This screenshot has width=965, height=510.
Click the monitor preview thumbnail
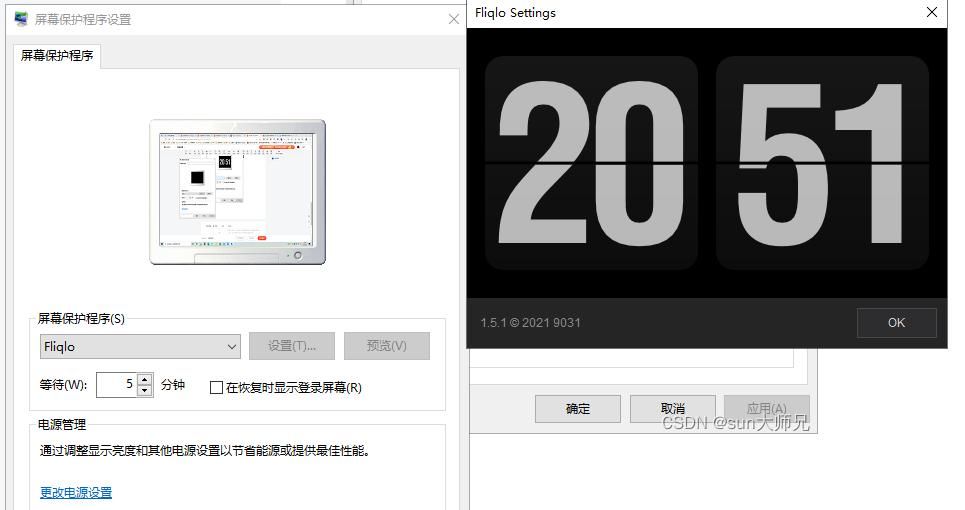(x=238, y=192)
